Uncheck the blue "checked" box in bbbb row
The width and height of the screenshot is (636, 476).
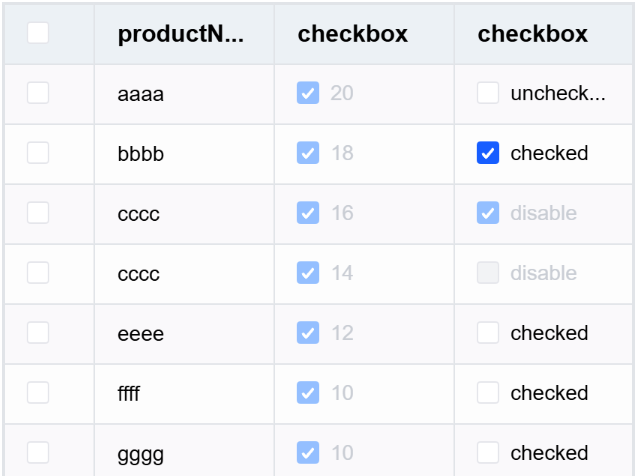tap(488, 153)
